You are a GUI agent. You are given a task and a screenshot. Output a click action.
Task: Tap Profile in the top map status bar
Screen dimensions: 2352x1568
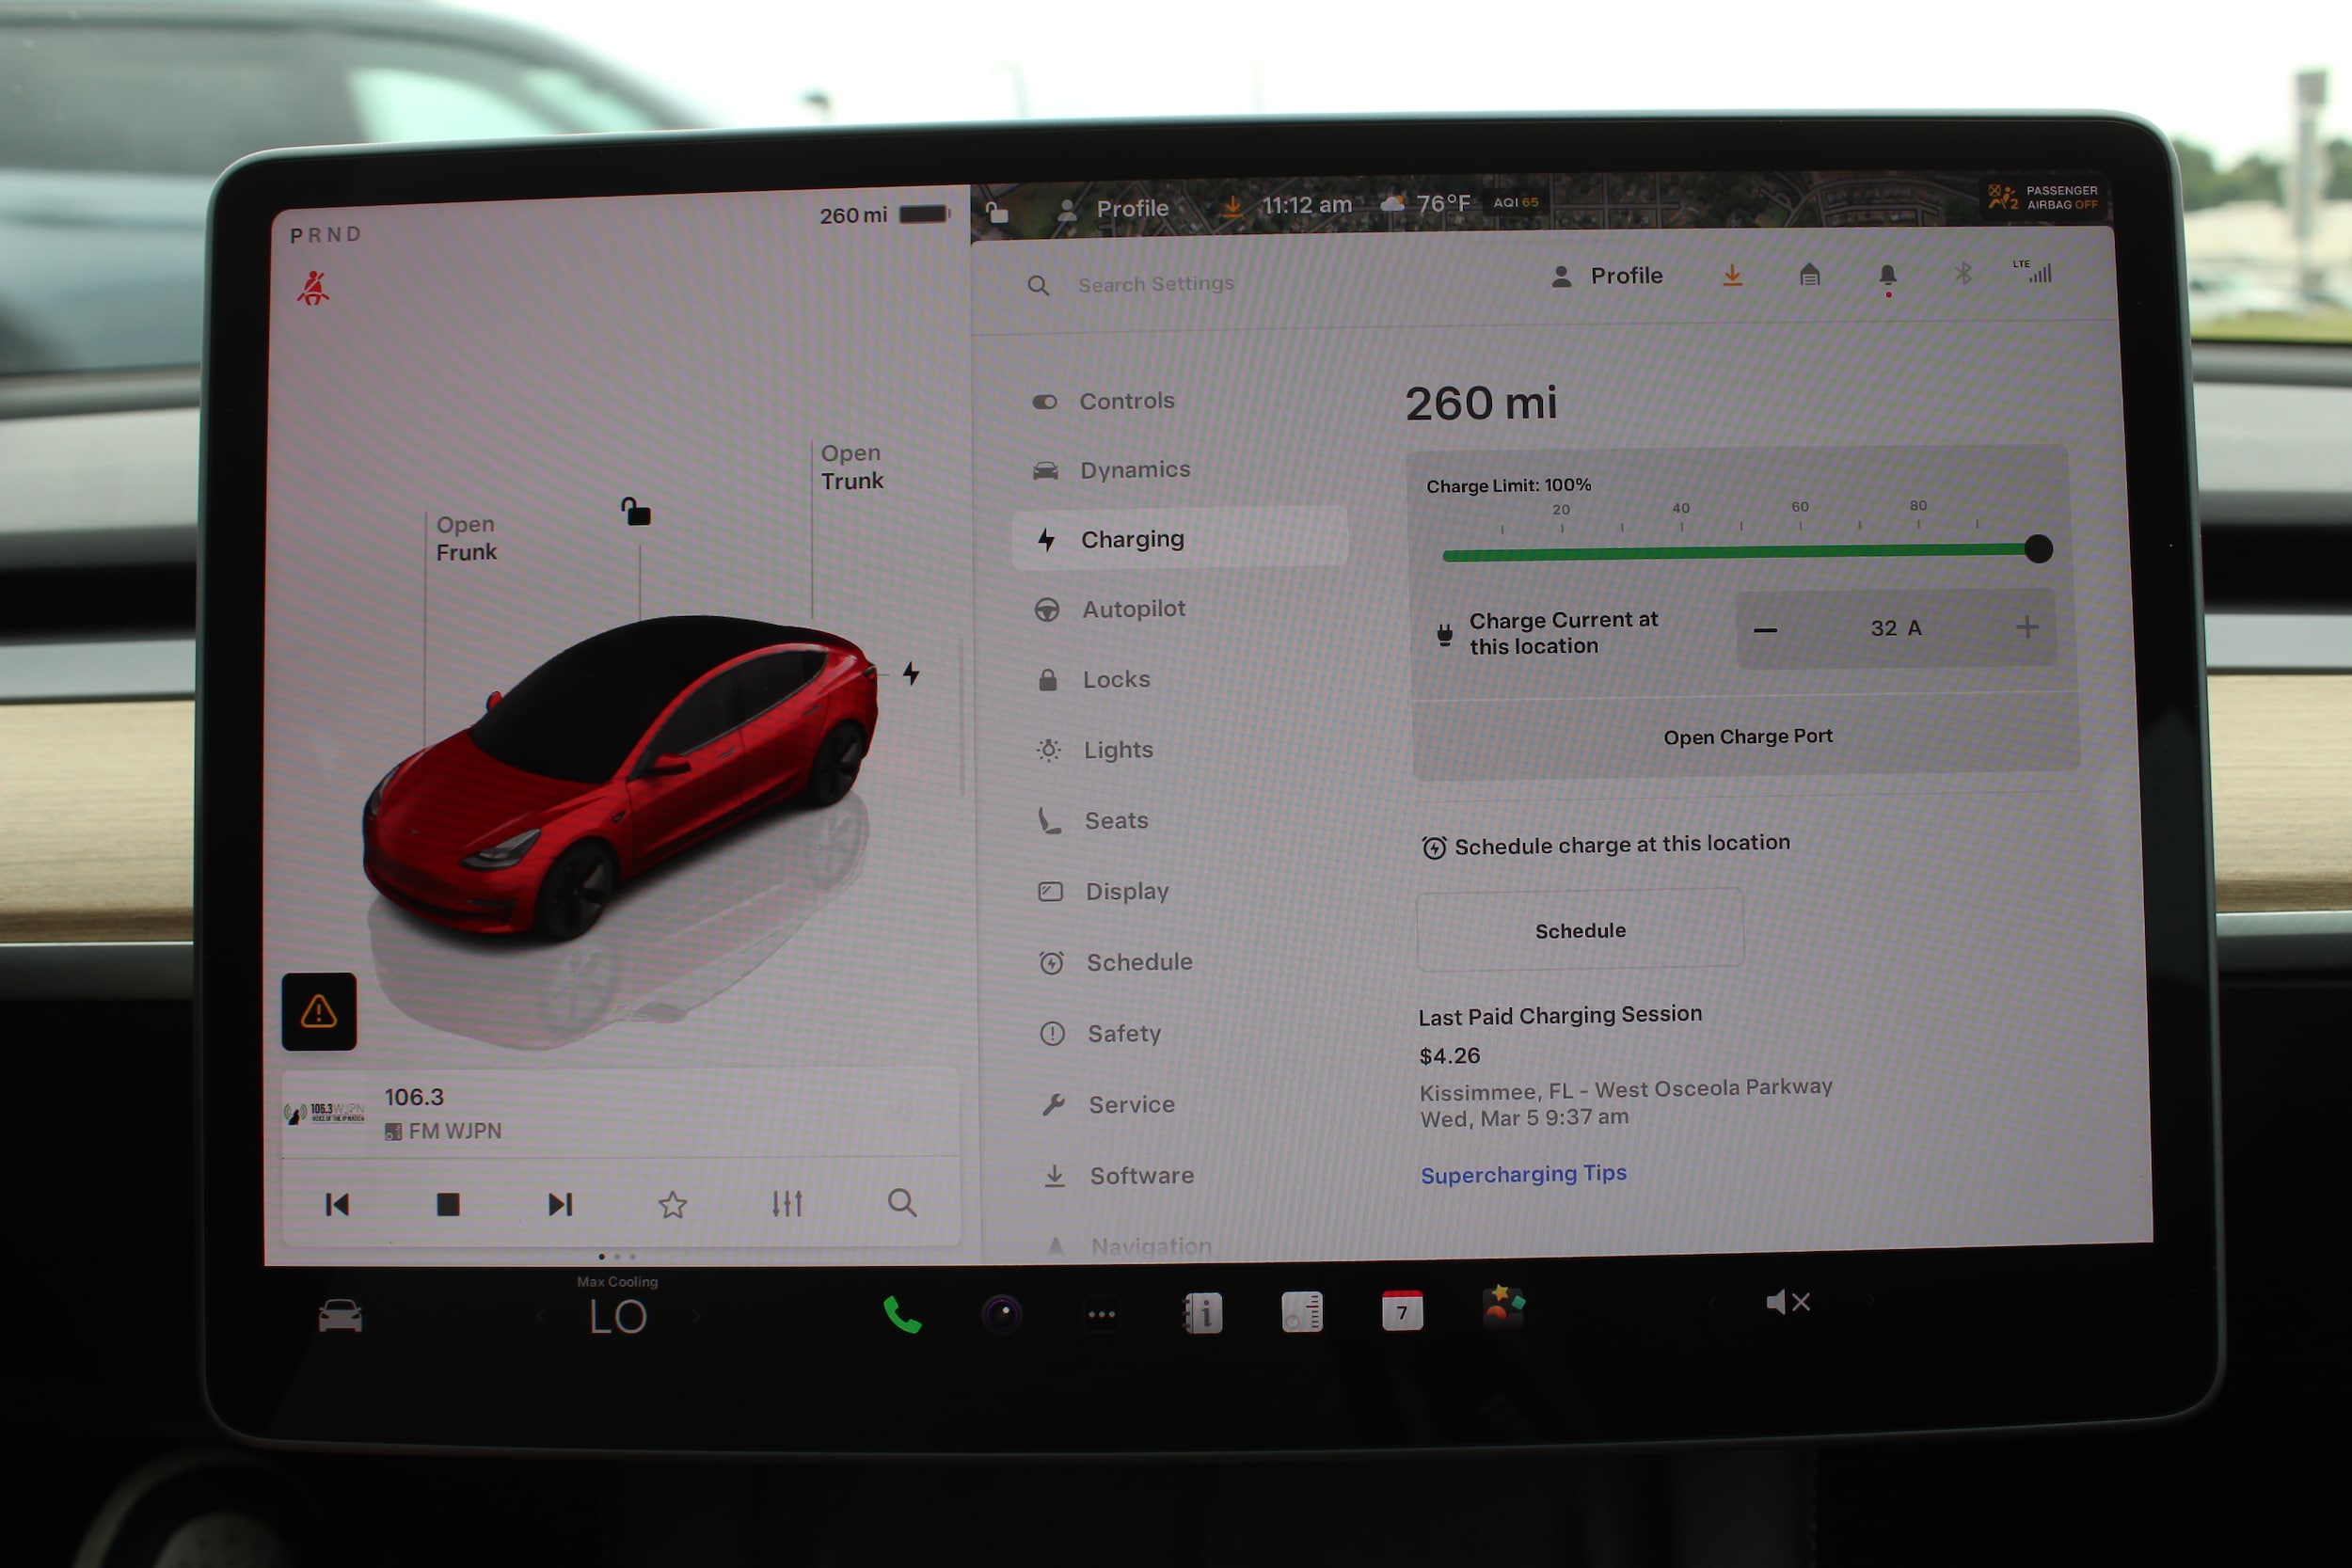click(x=1113, y=209)
